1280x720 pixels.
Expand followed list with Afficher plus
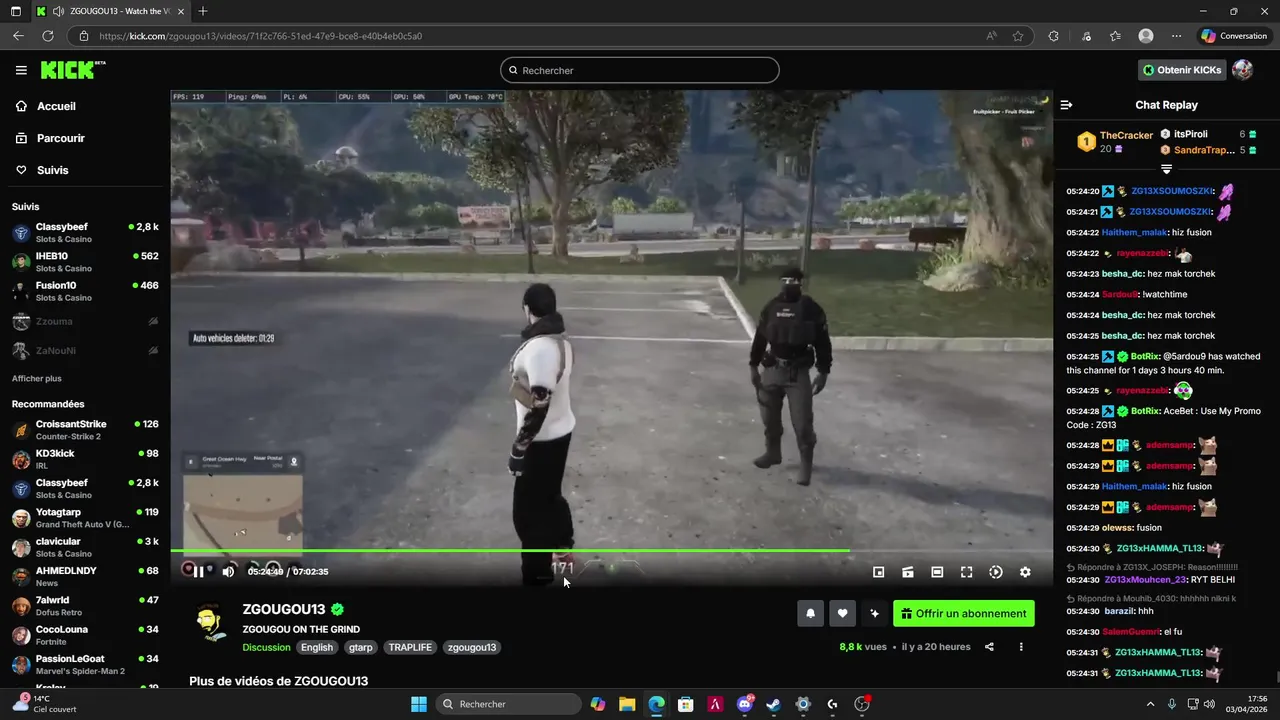pyautogui.click(x=37, y=379)
